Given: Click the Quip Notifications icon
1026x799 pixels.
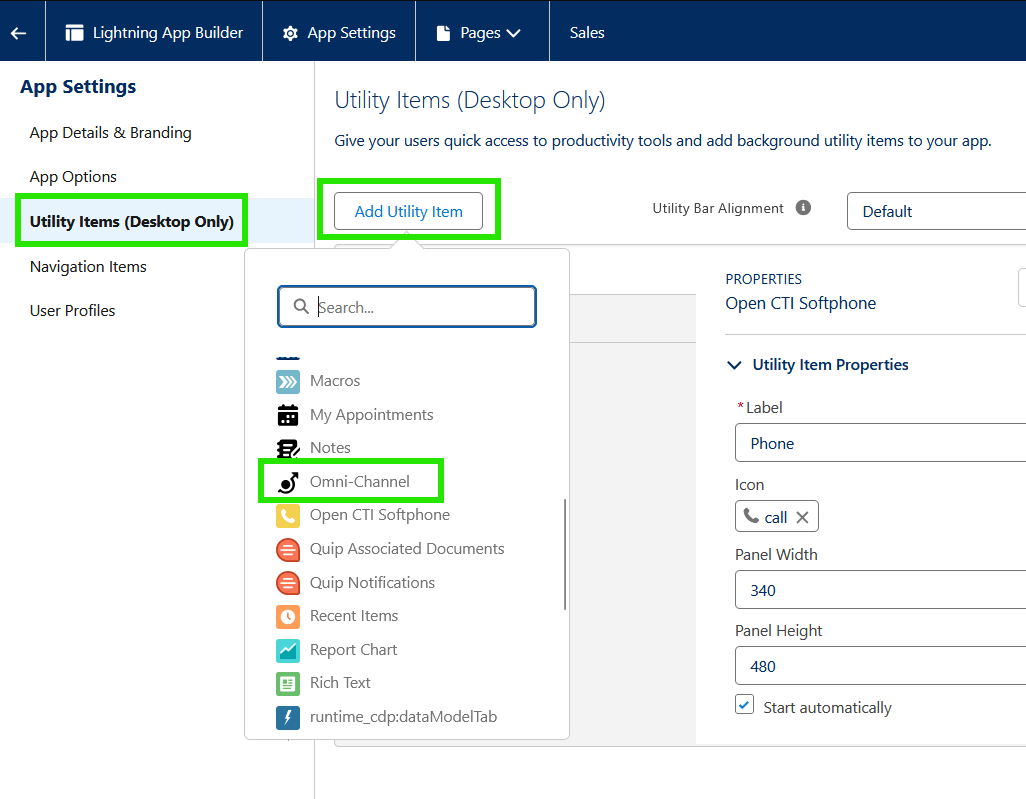Looking at the screenshot, I should 288,583.
